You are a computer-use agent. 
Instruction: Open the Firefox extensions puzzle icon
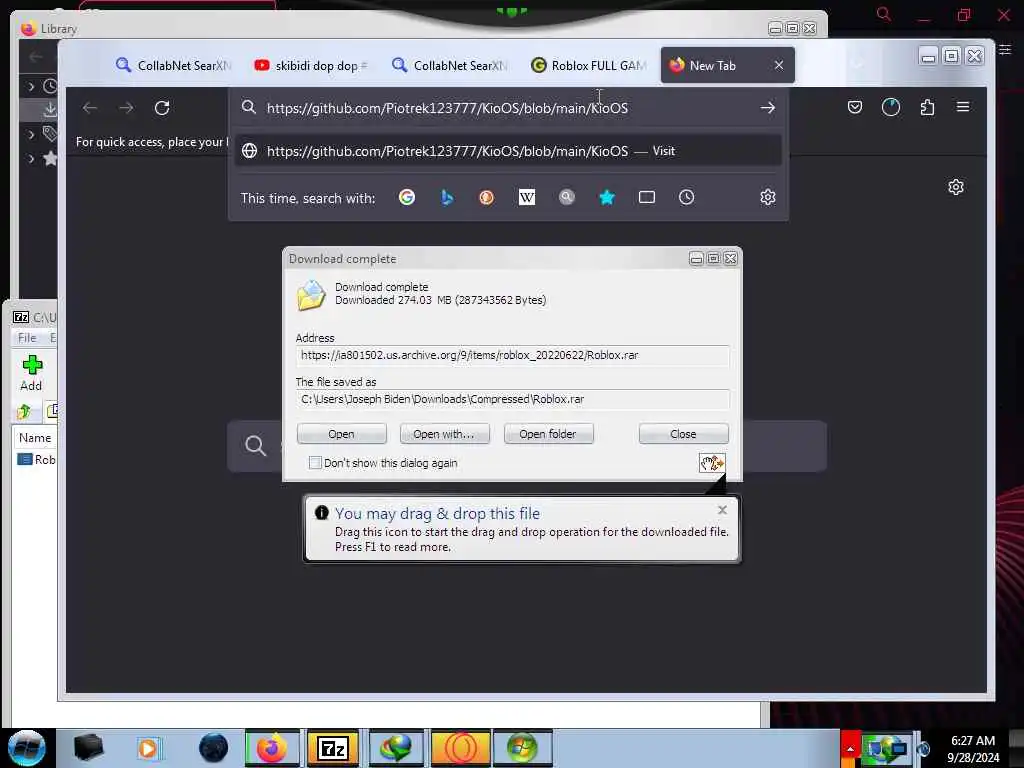click(927, 107)
